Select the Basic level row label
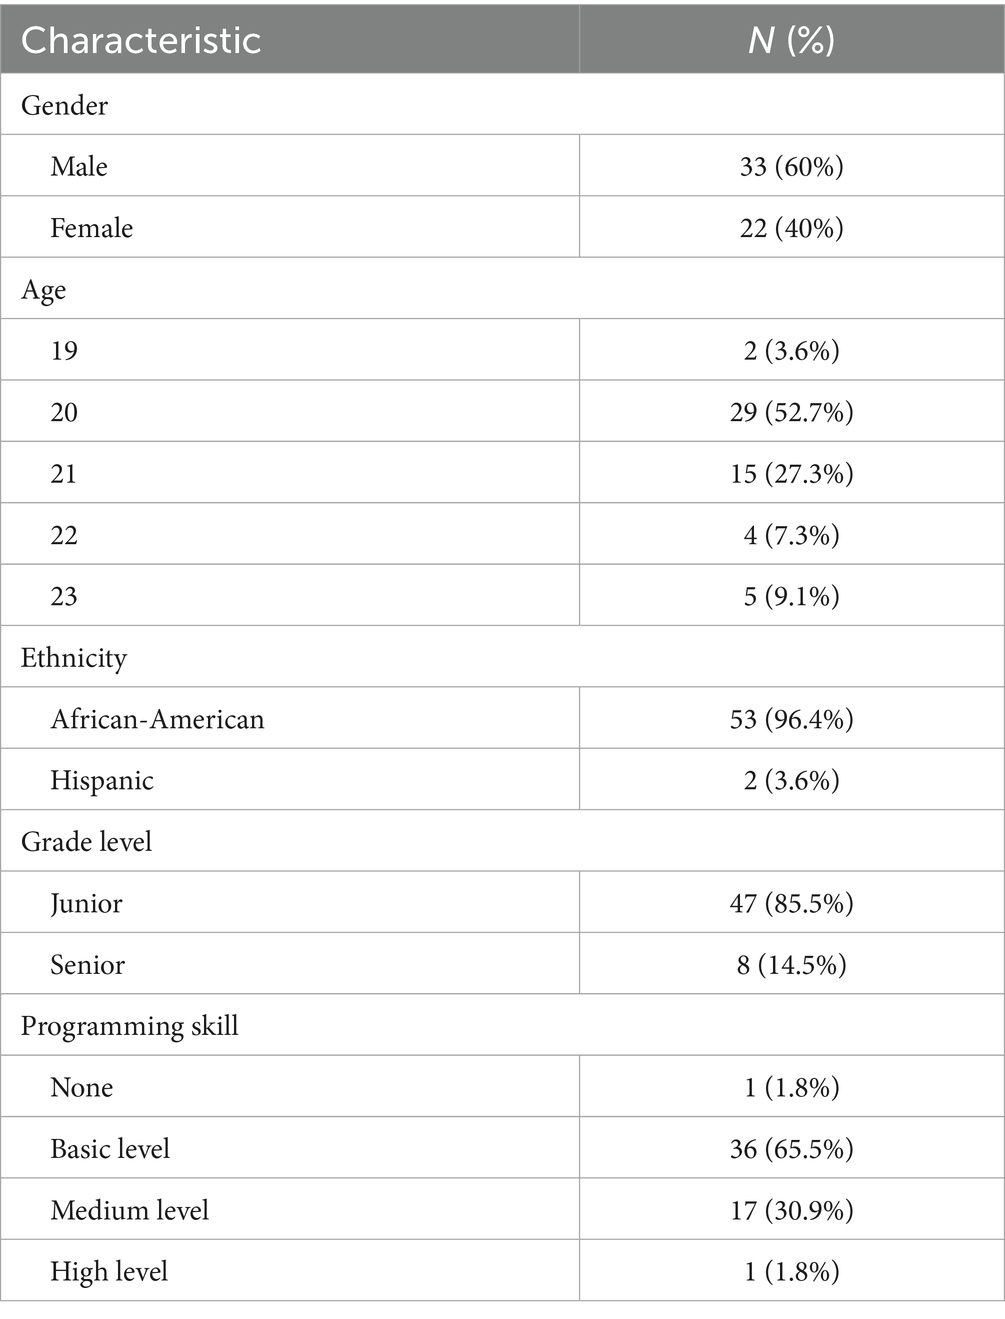Screen dimensions: 1005x1319 click(x=110, y=1149)
